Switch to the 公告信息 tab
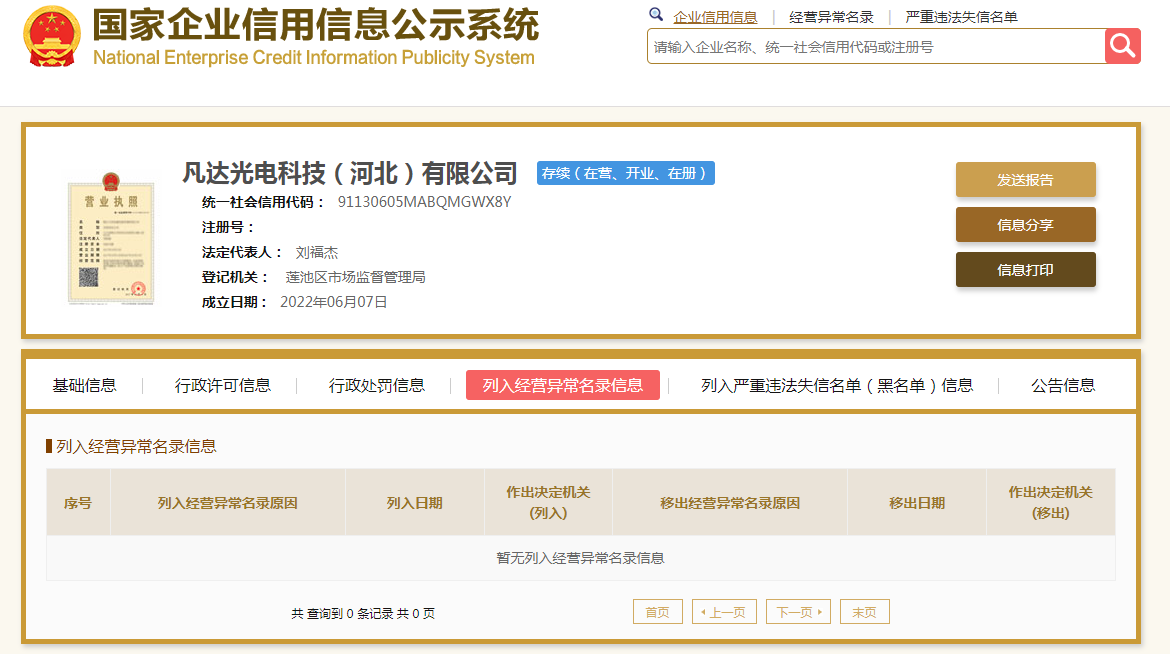Image resolution: width=1170 pixels, height=654 pixels. pos(1063,385)
